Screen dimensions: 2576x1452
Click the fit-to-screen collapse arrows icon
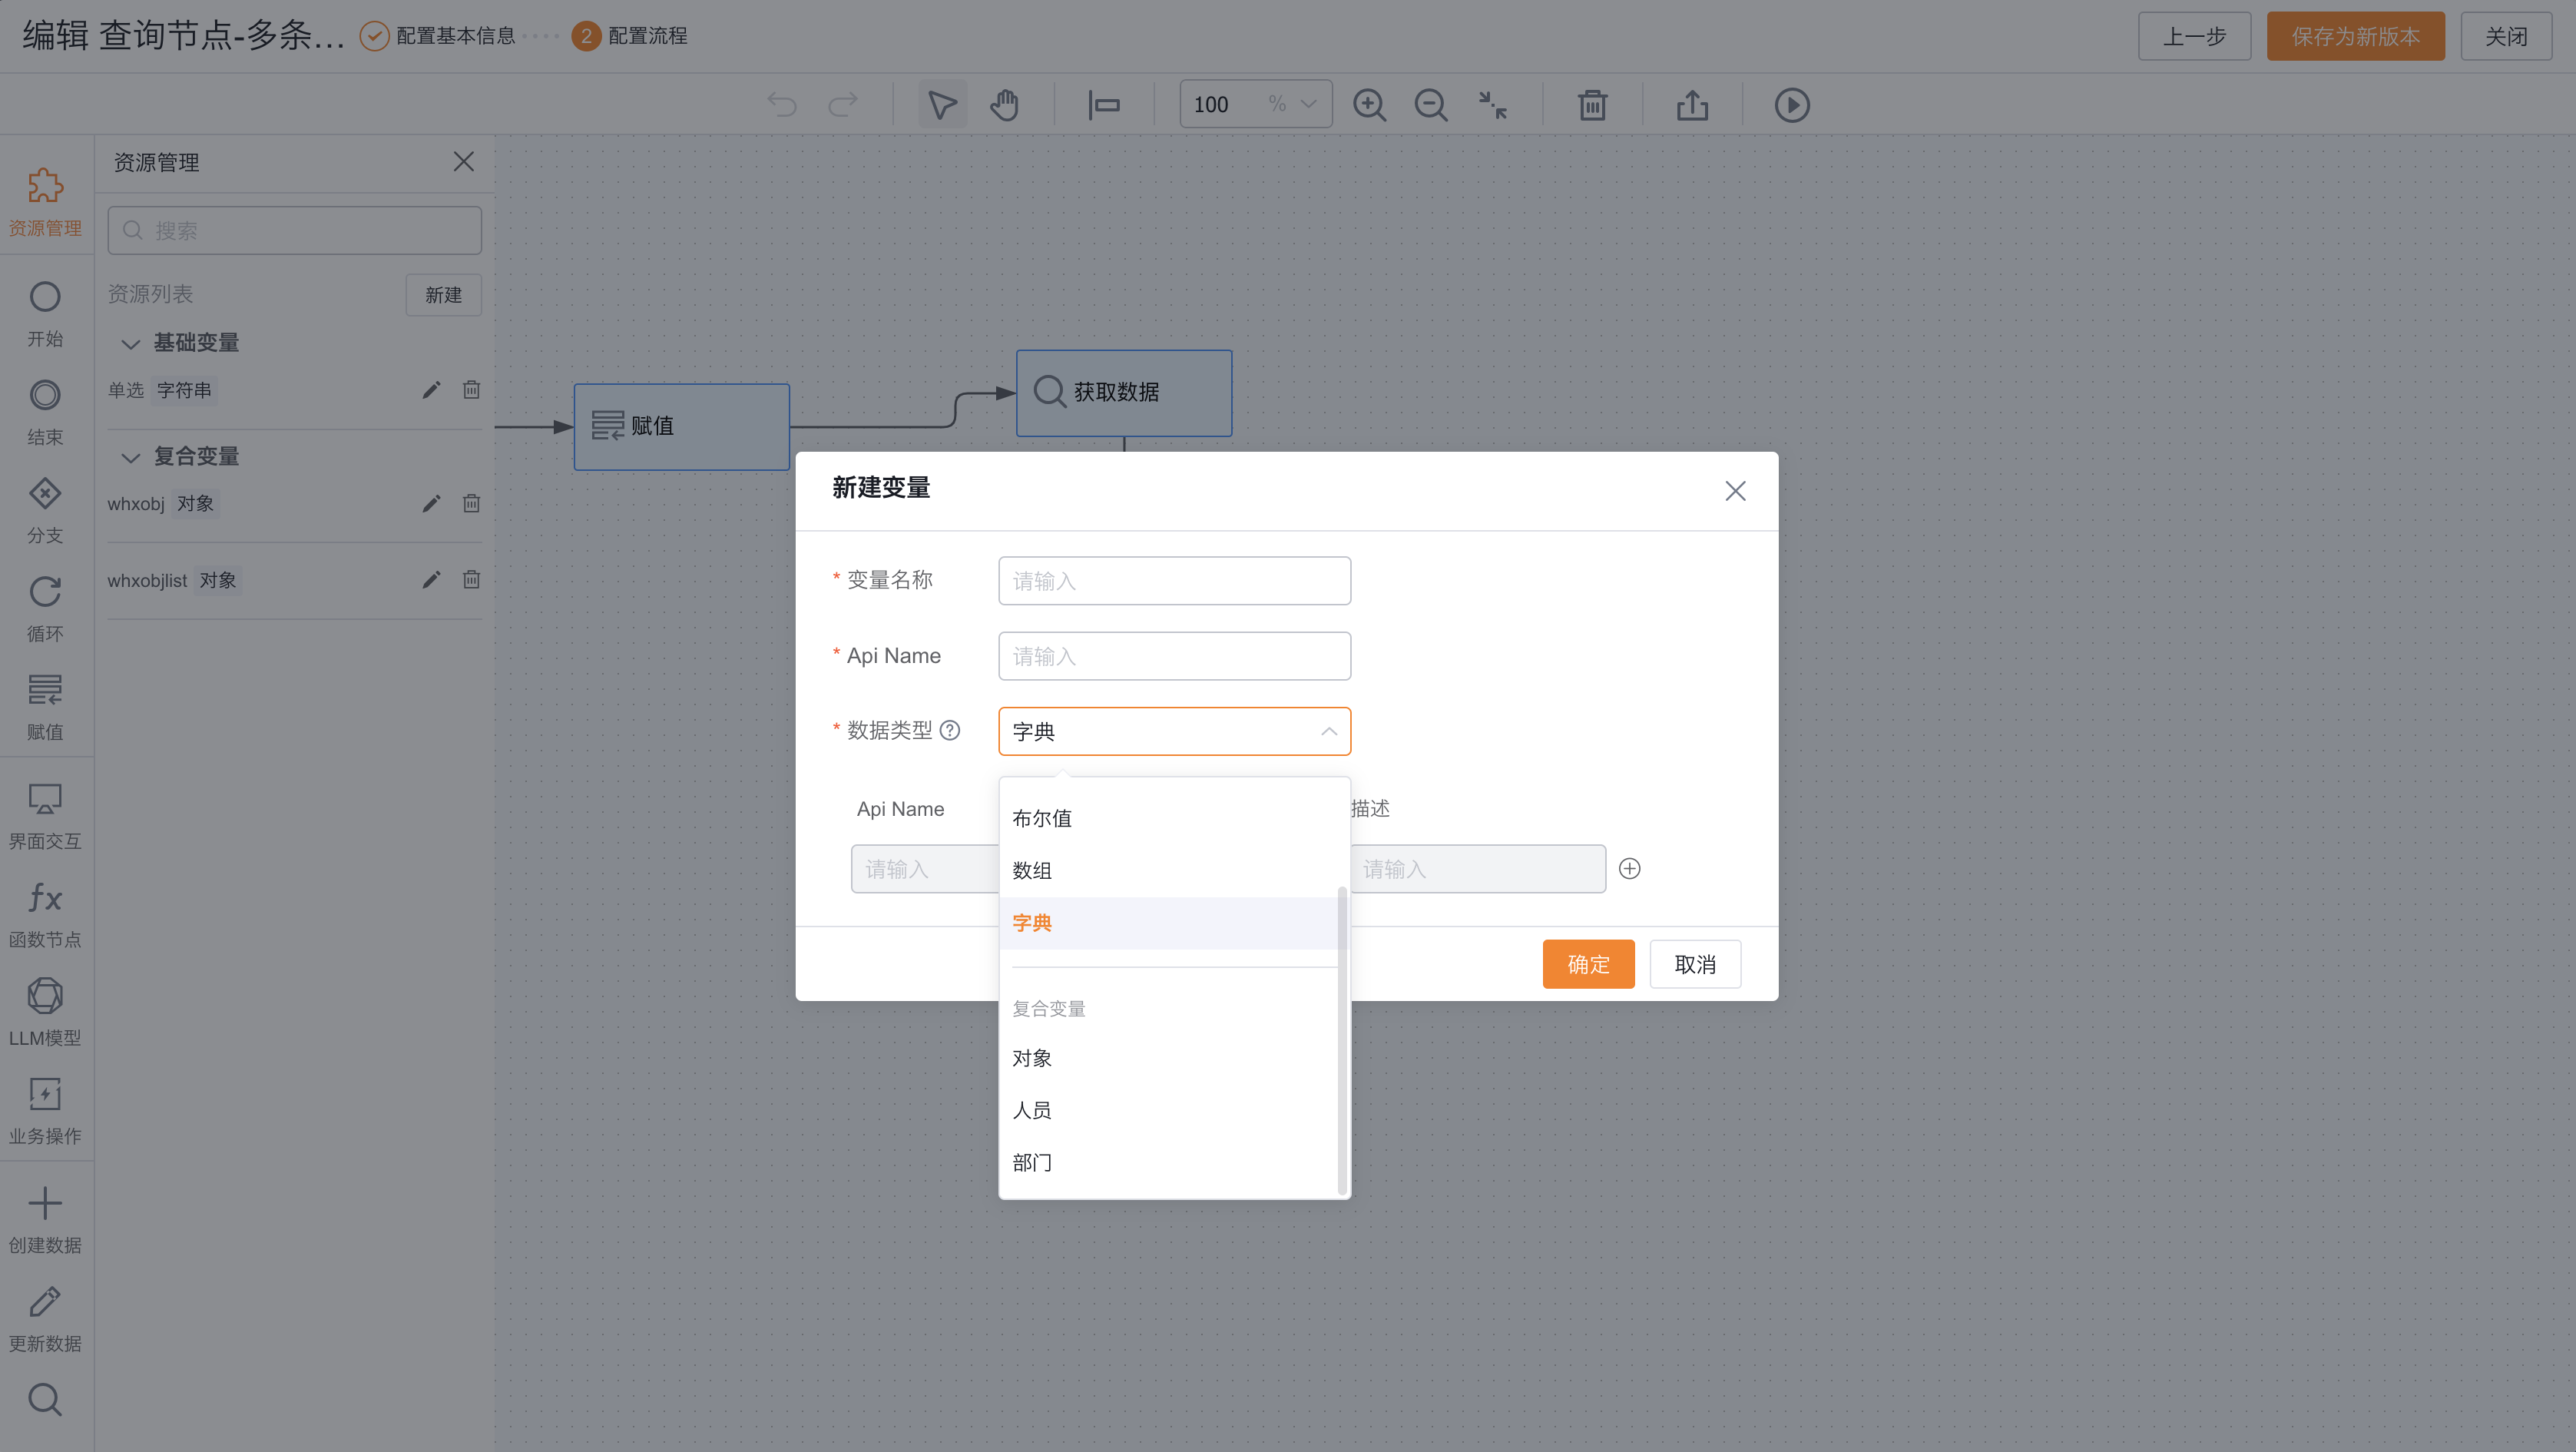pyautogui.click(x=1493, y=104)
